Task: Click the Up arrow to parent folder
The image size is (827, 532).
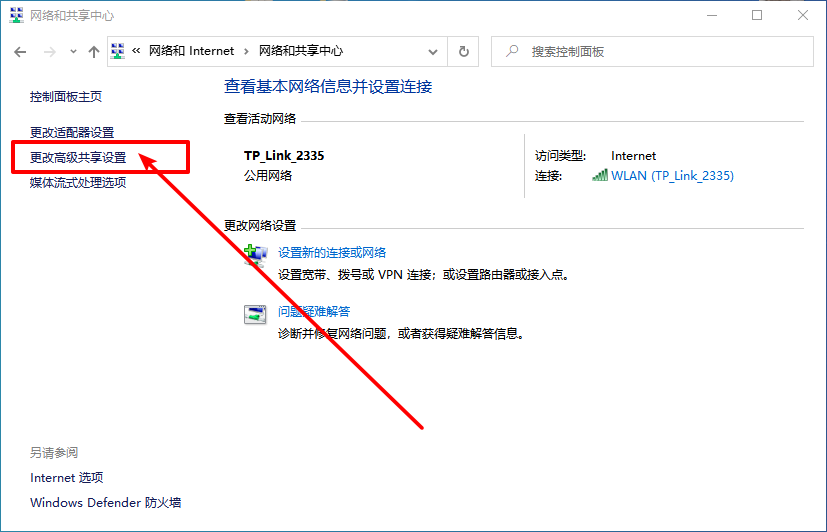Action: pyautogui.click(x=94, y=51)
